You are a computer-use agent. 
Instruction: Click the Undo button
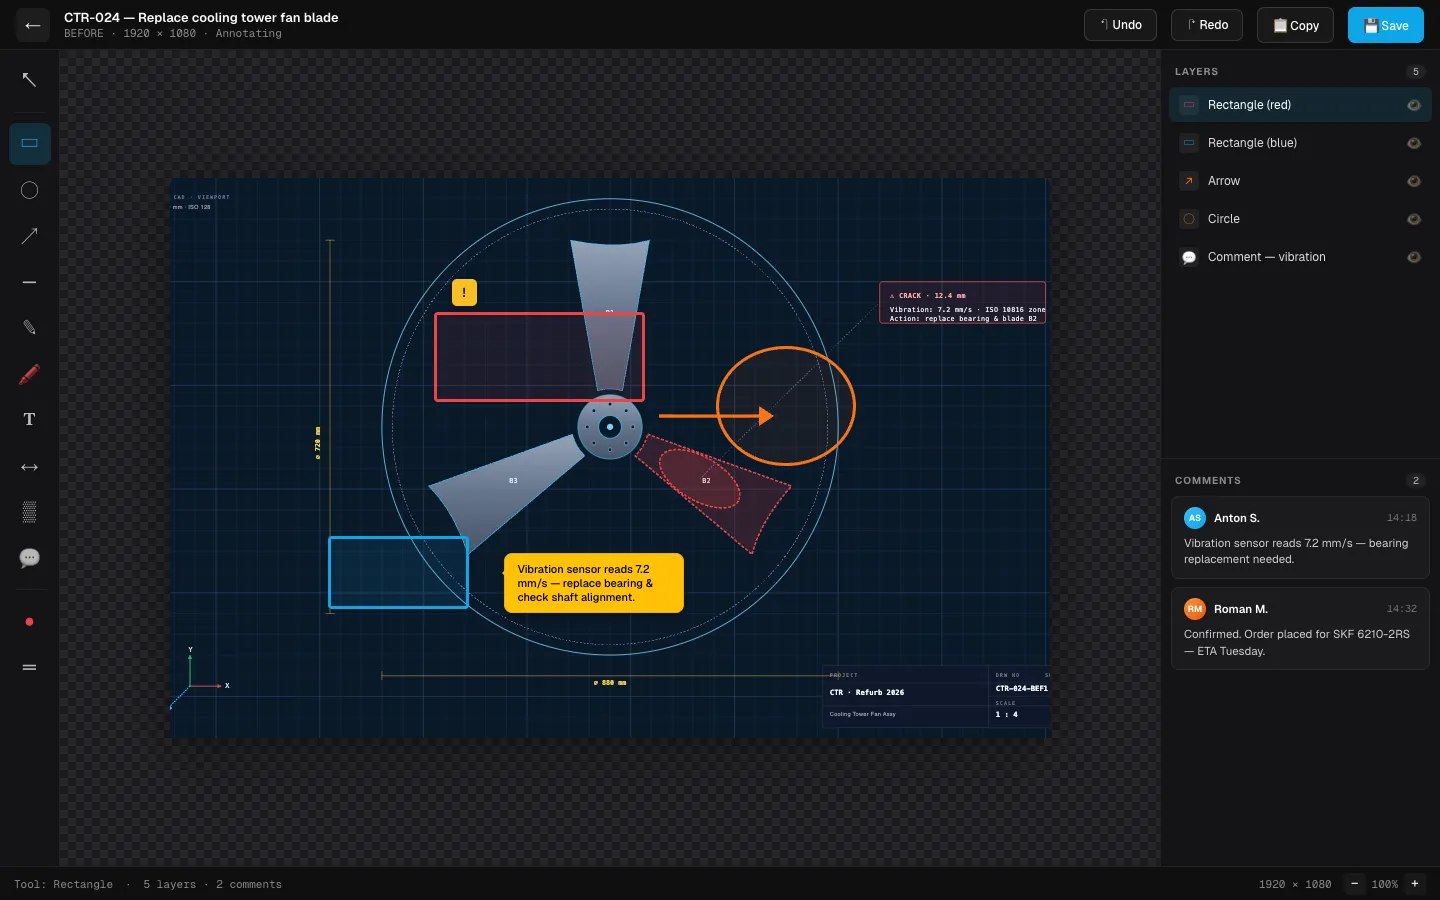(1120, 25)
